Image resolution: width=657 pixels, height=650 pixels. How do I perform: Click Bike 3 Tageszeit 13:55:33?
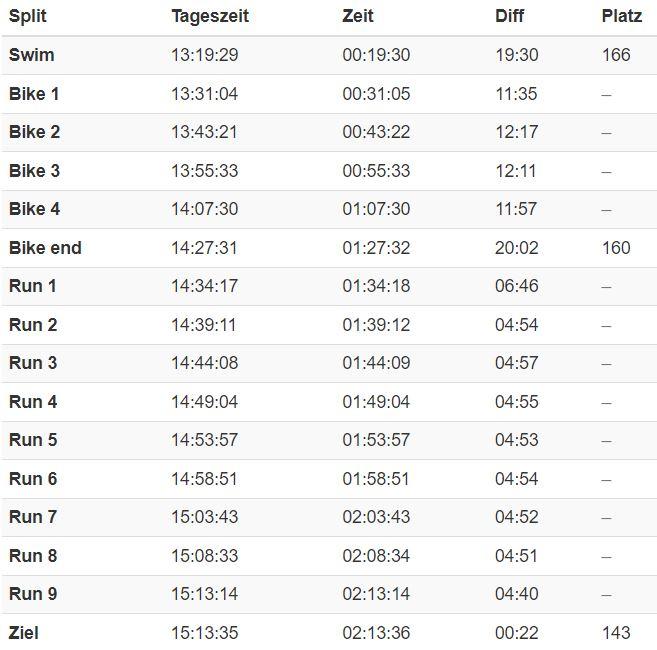click(204, 171)
